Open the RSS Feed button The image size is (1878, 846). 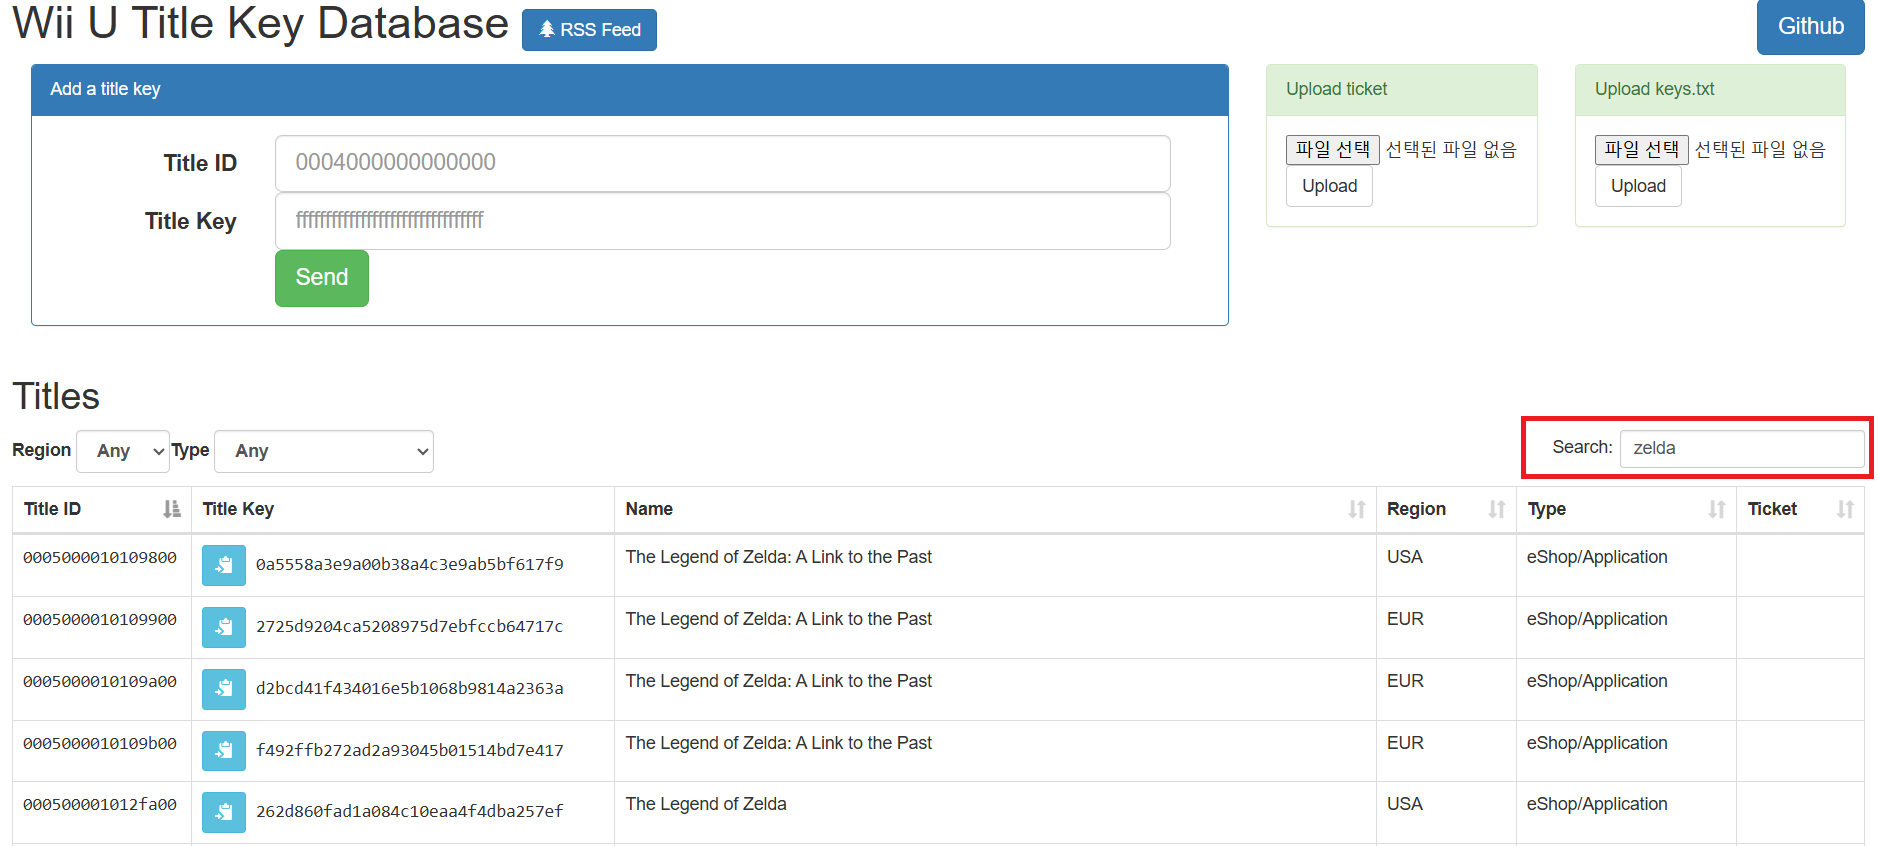589,30
